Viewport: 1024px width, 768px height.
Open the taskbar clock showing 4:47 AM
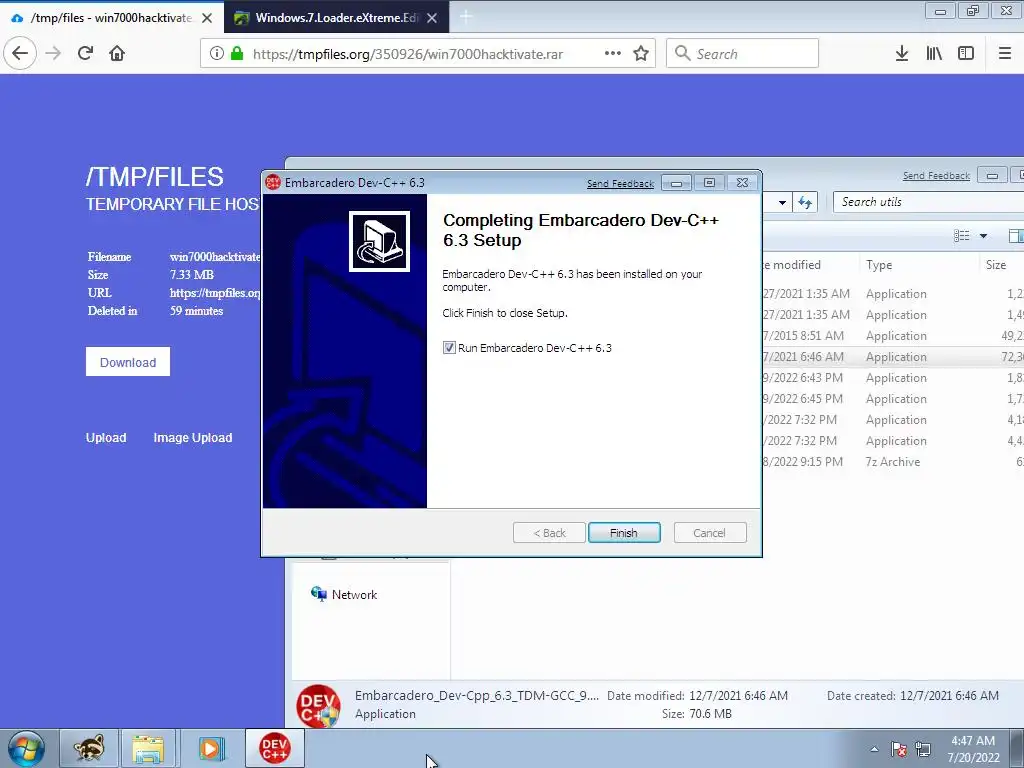[x=973, y=749]
